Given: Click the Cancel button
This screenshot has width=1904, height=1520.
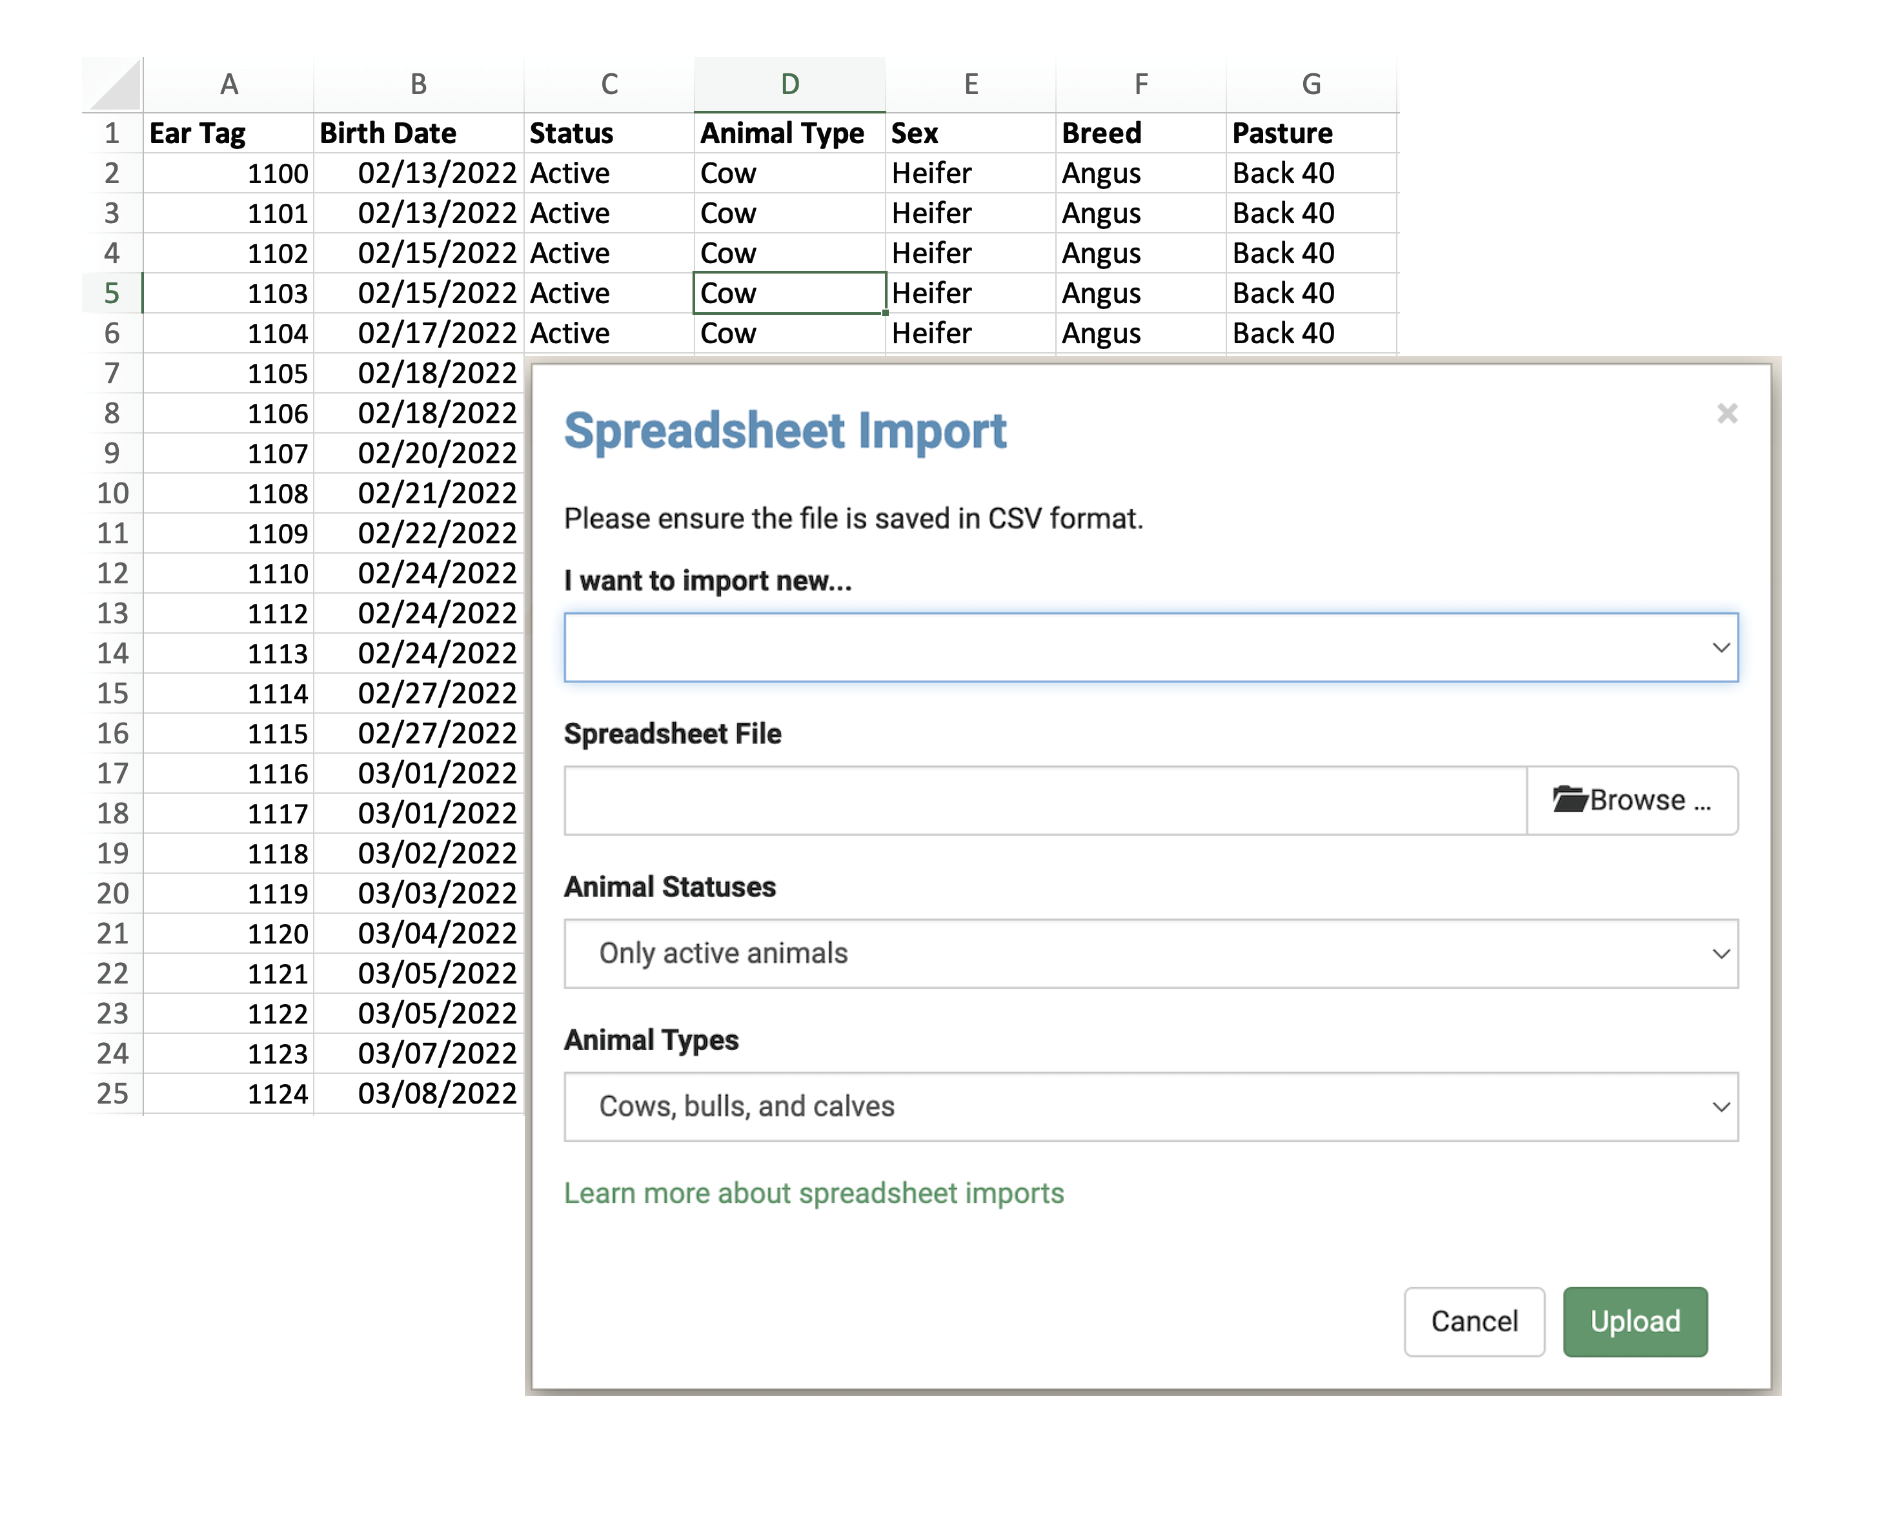Looking at the screenshot, I should point(1474,1321).
